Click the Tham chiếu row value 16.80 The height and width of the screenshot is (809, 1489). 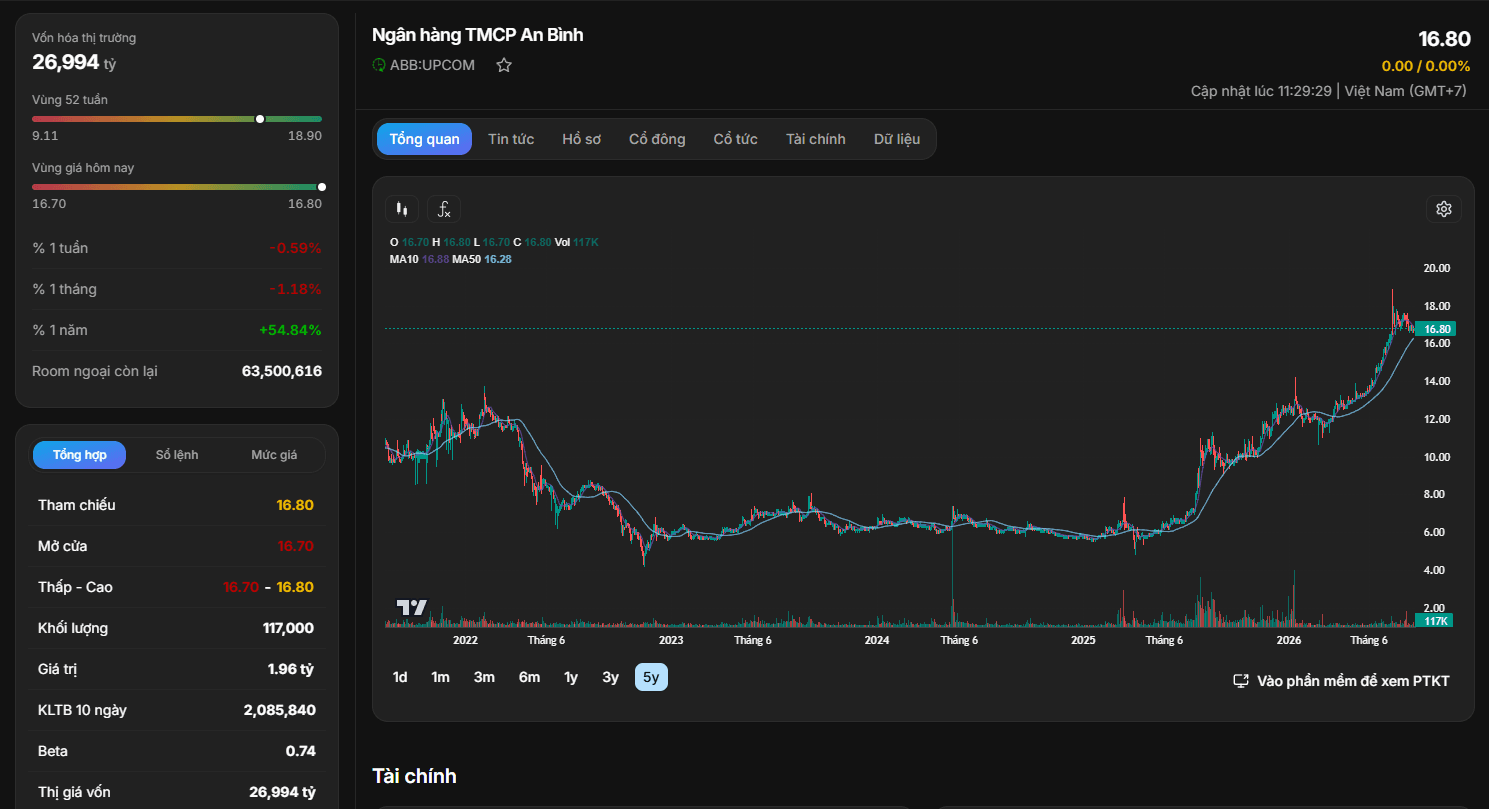coord(295,505)
